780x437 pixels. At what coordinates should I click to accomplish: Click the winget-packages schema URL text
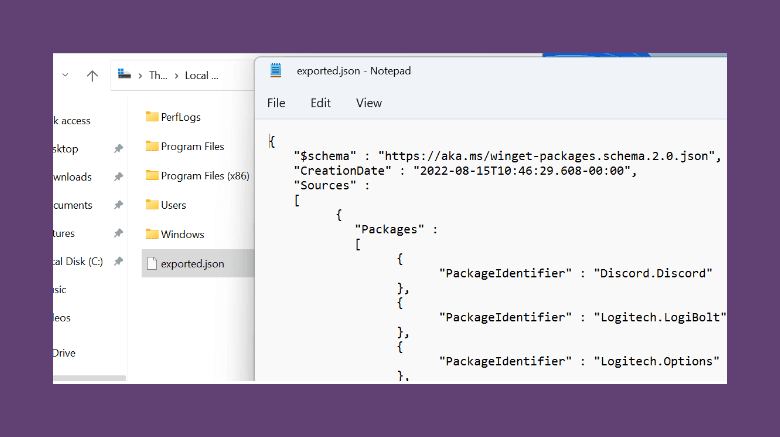(x=546, y=156)
